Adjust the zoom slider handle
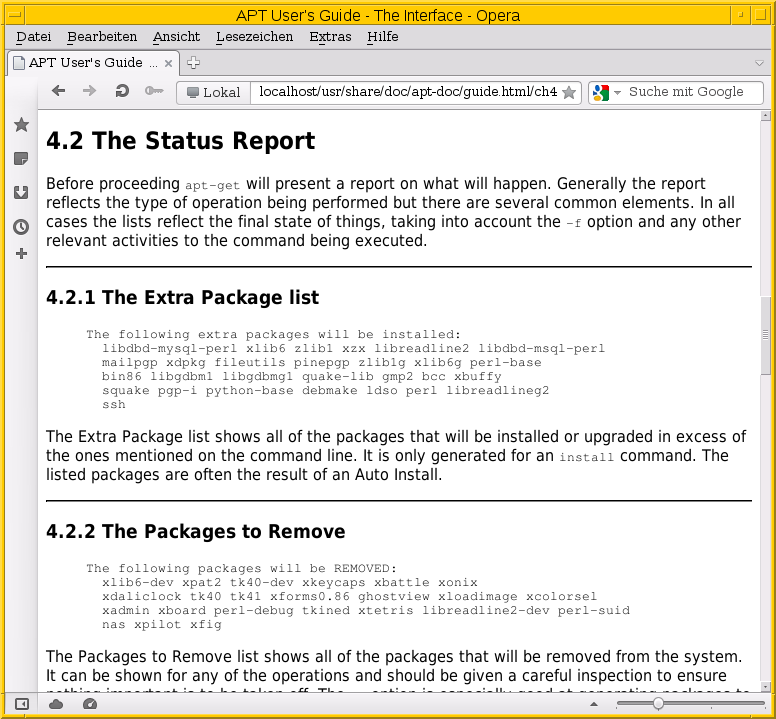 pos(658,703)
